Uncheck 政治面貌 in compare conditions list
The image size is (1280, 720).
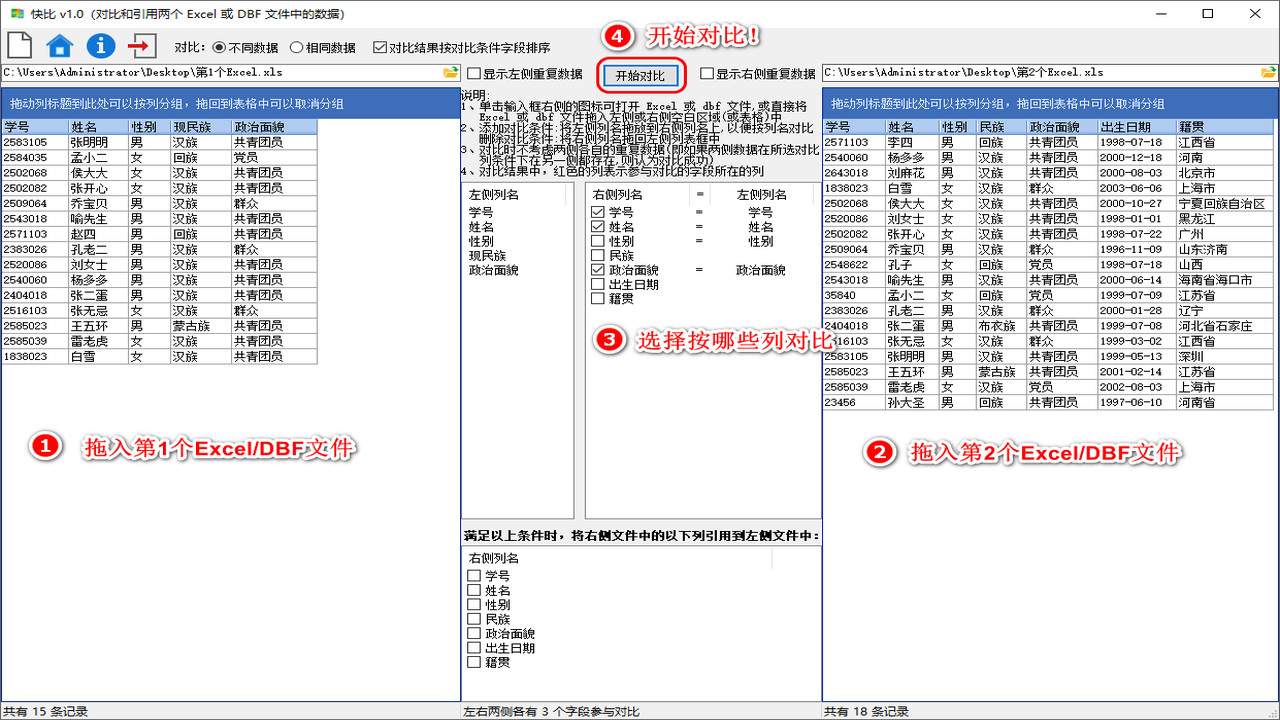click(598, 270)
